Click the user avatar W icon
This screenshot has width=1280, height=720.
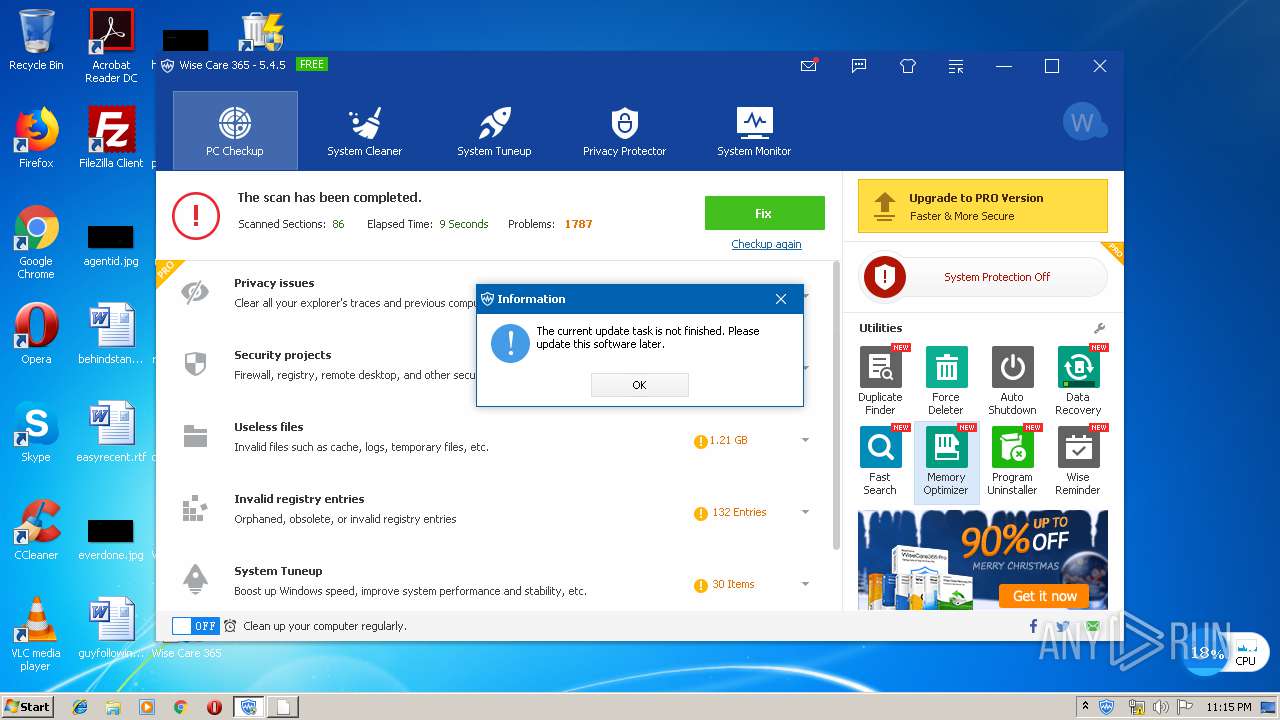1083,123
